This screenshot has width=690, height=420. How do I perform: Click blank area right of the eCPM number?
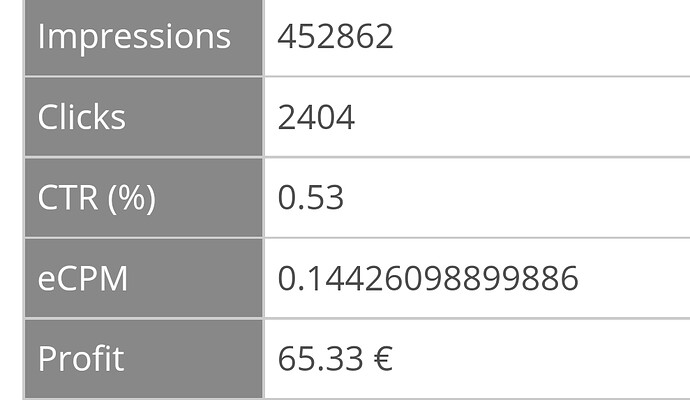635,278
